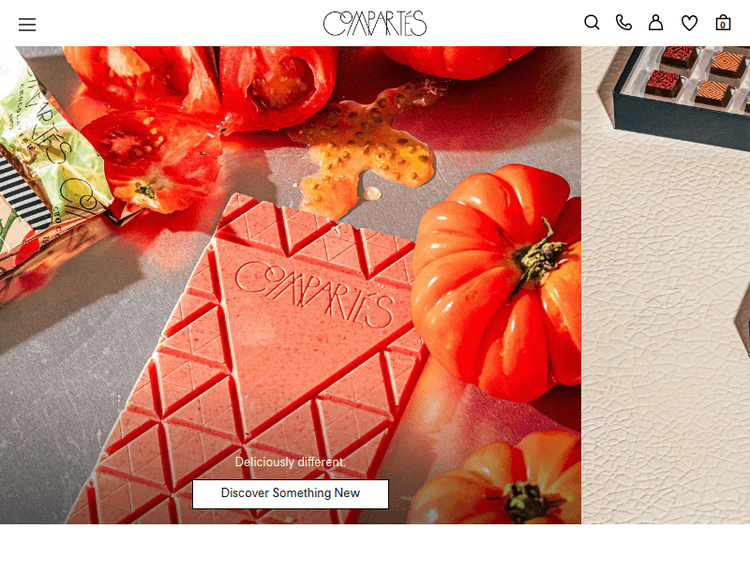Open the hamburger navigation menu

(x=27, y=24)
